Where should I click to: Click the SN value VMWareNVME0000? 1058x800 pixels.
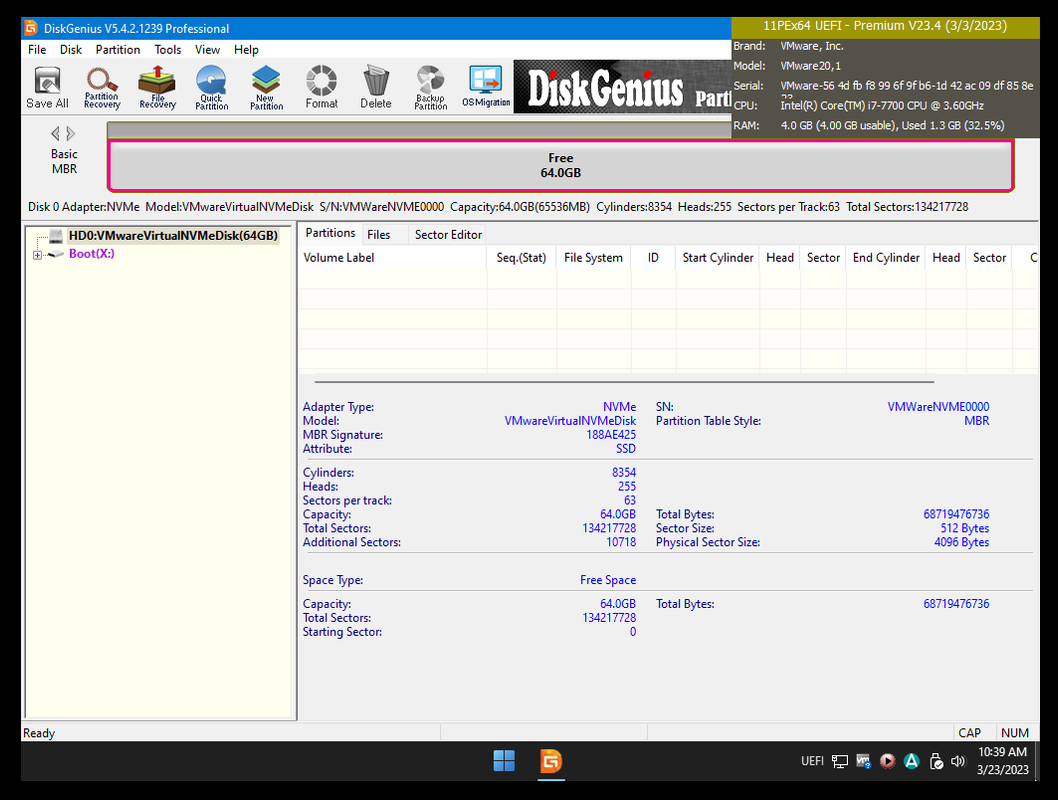pos(938,407)
